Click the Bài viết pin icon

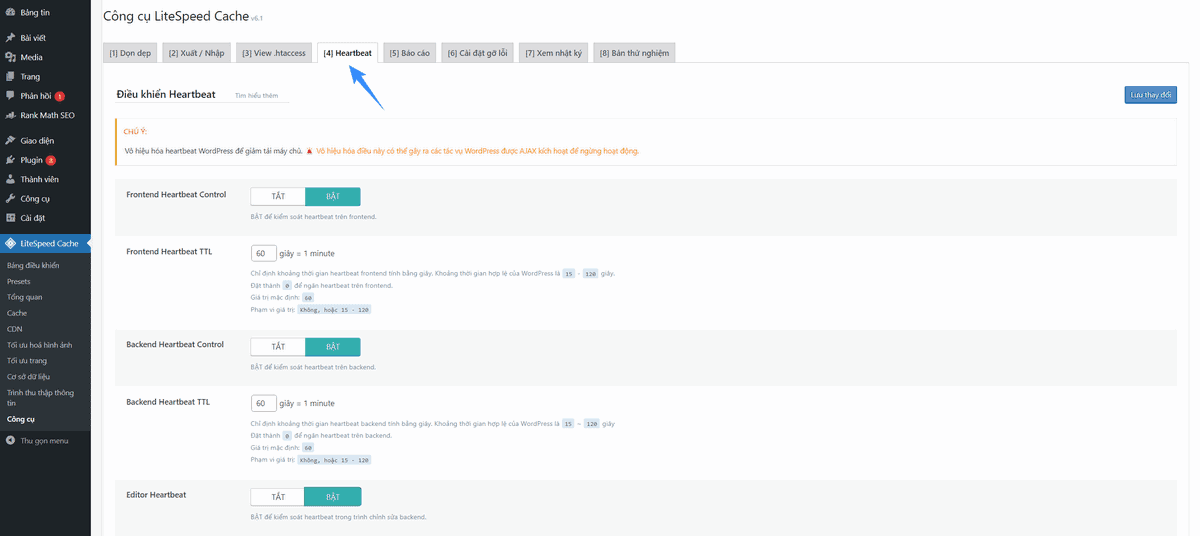(x=10, y=38)
